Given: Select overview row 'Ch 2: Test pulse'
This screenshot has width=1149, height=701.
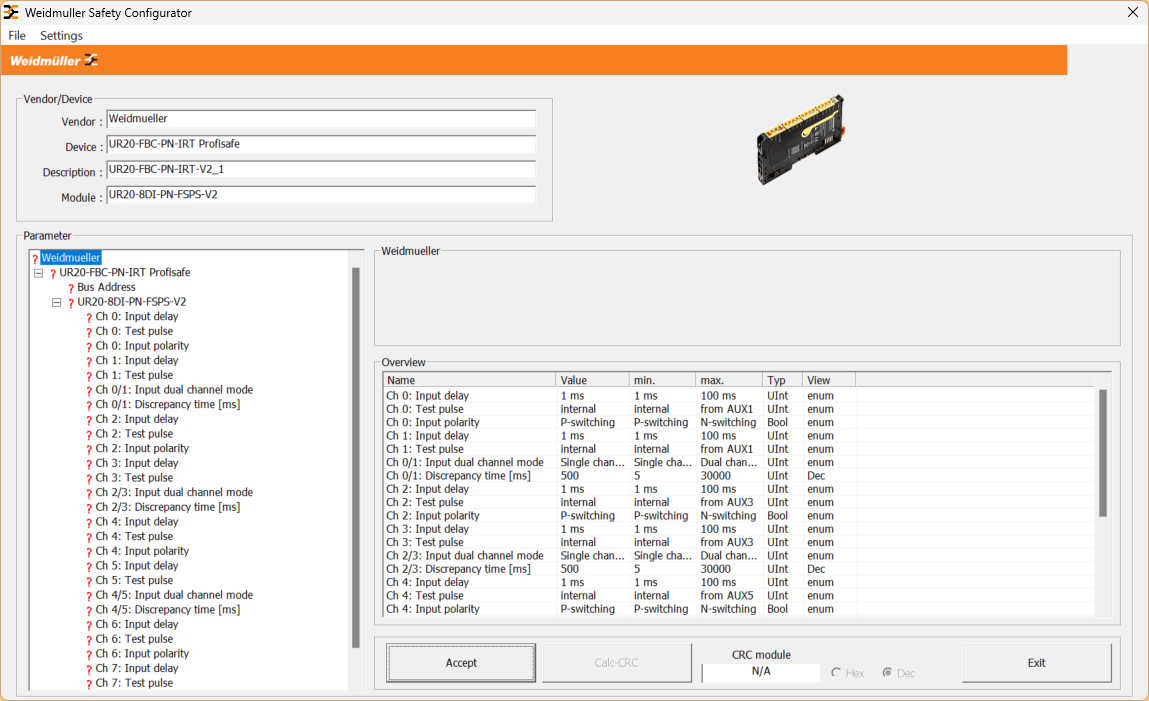Looking at the screenshot, I should (739, 502).
